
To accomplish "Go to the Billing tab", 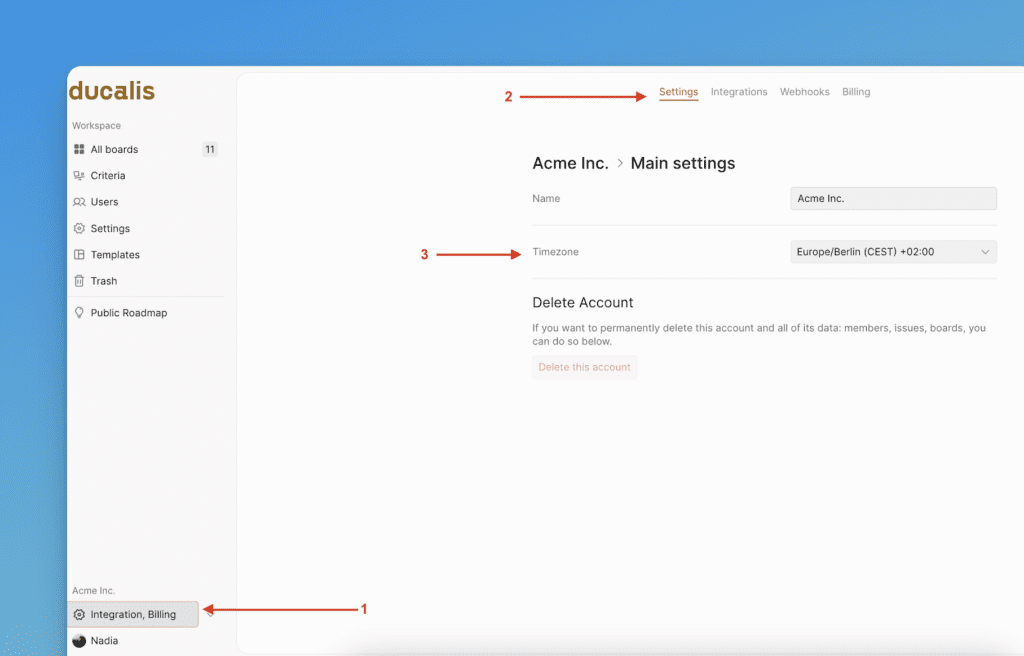I will tap(856, 92).
